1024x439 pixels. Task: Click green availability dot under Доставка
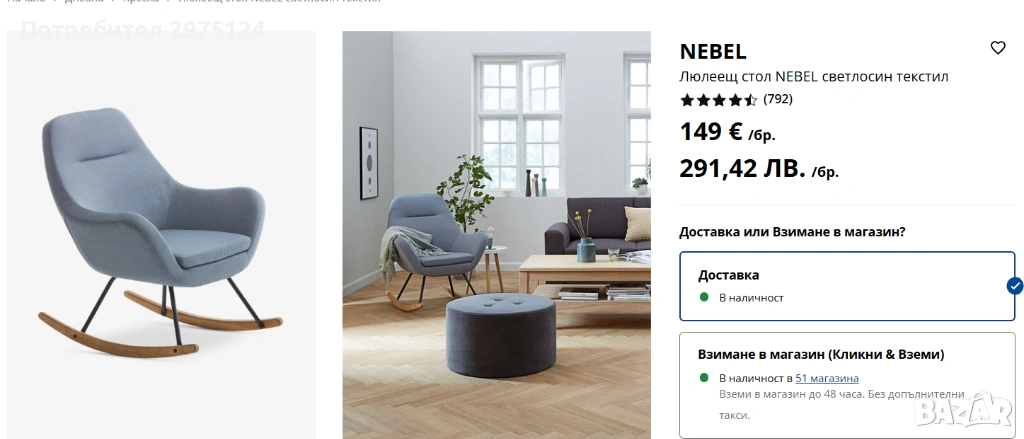tap(704, 297)
